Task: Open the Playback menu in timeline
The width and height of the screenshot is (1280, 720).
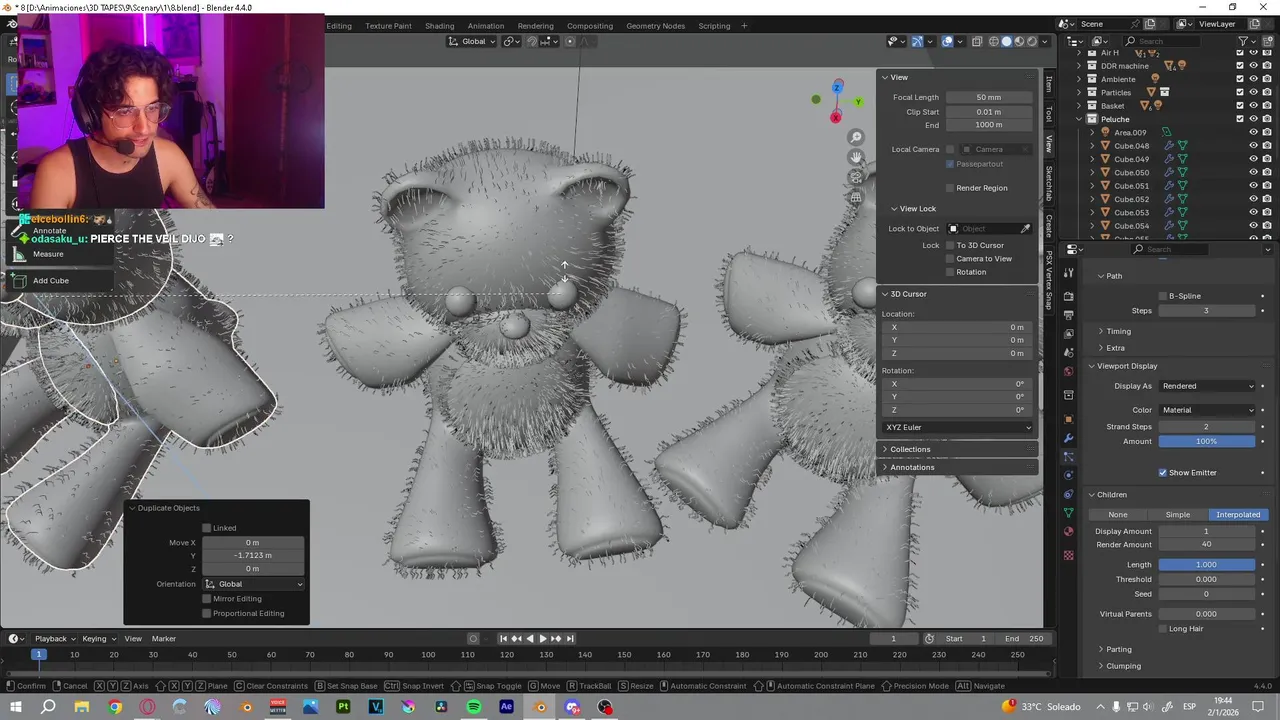Action: 54,639
